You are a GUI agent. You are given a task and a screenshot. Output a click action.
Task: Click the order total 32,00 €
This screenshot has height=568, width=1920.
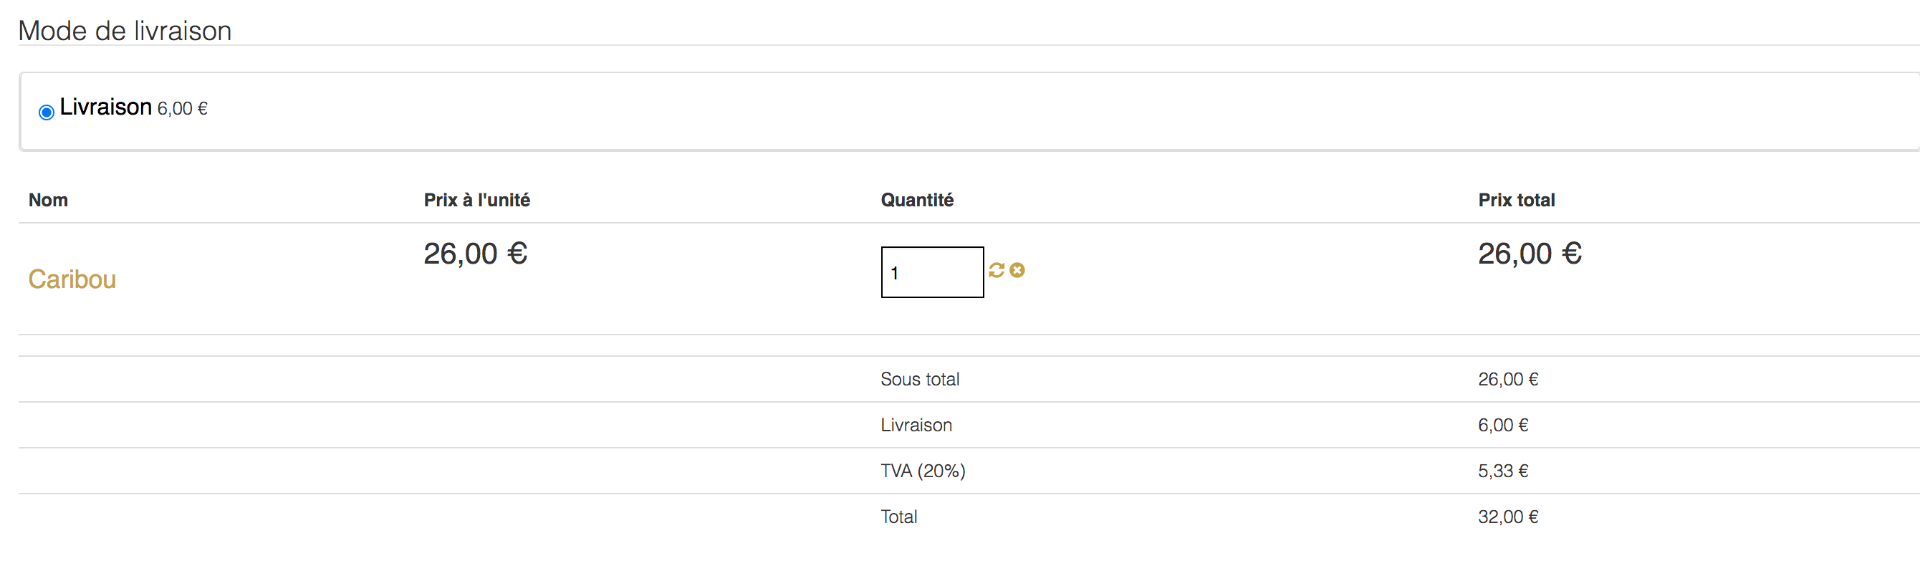point(1508,517)
